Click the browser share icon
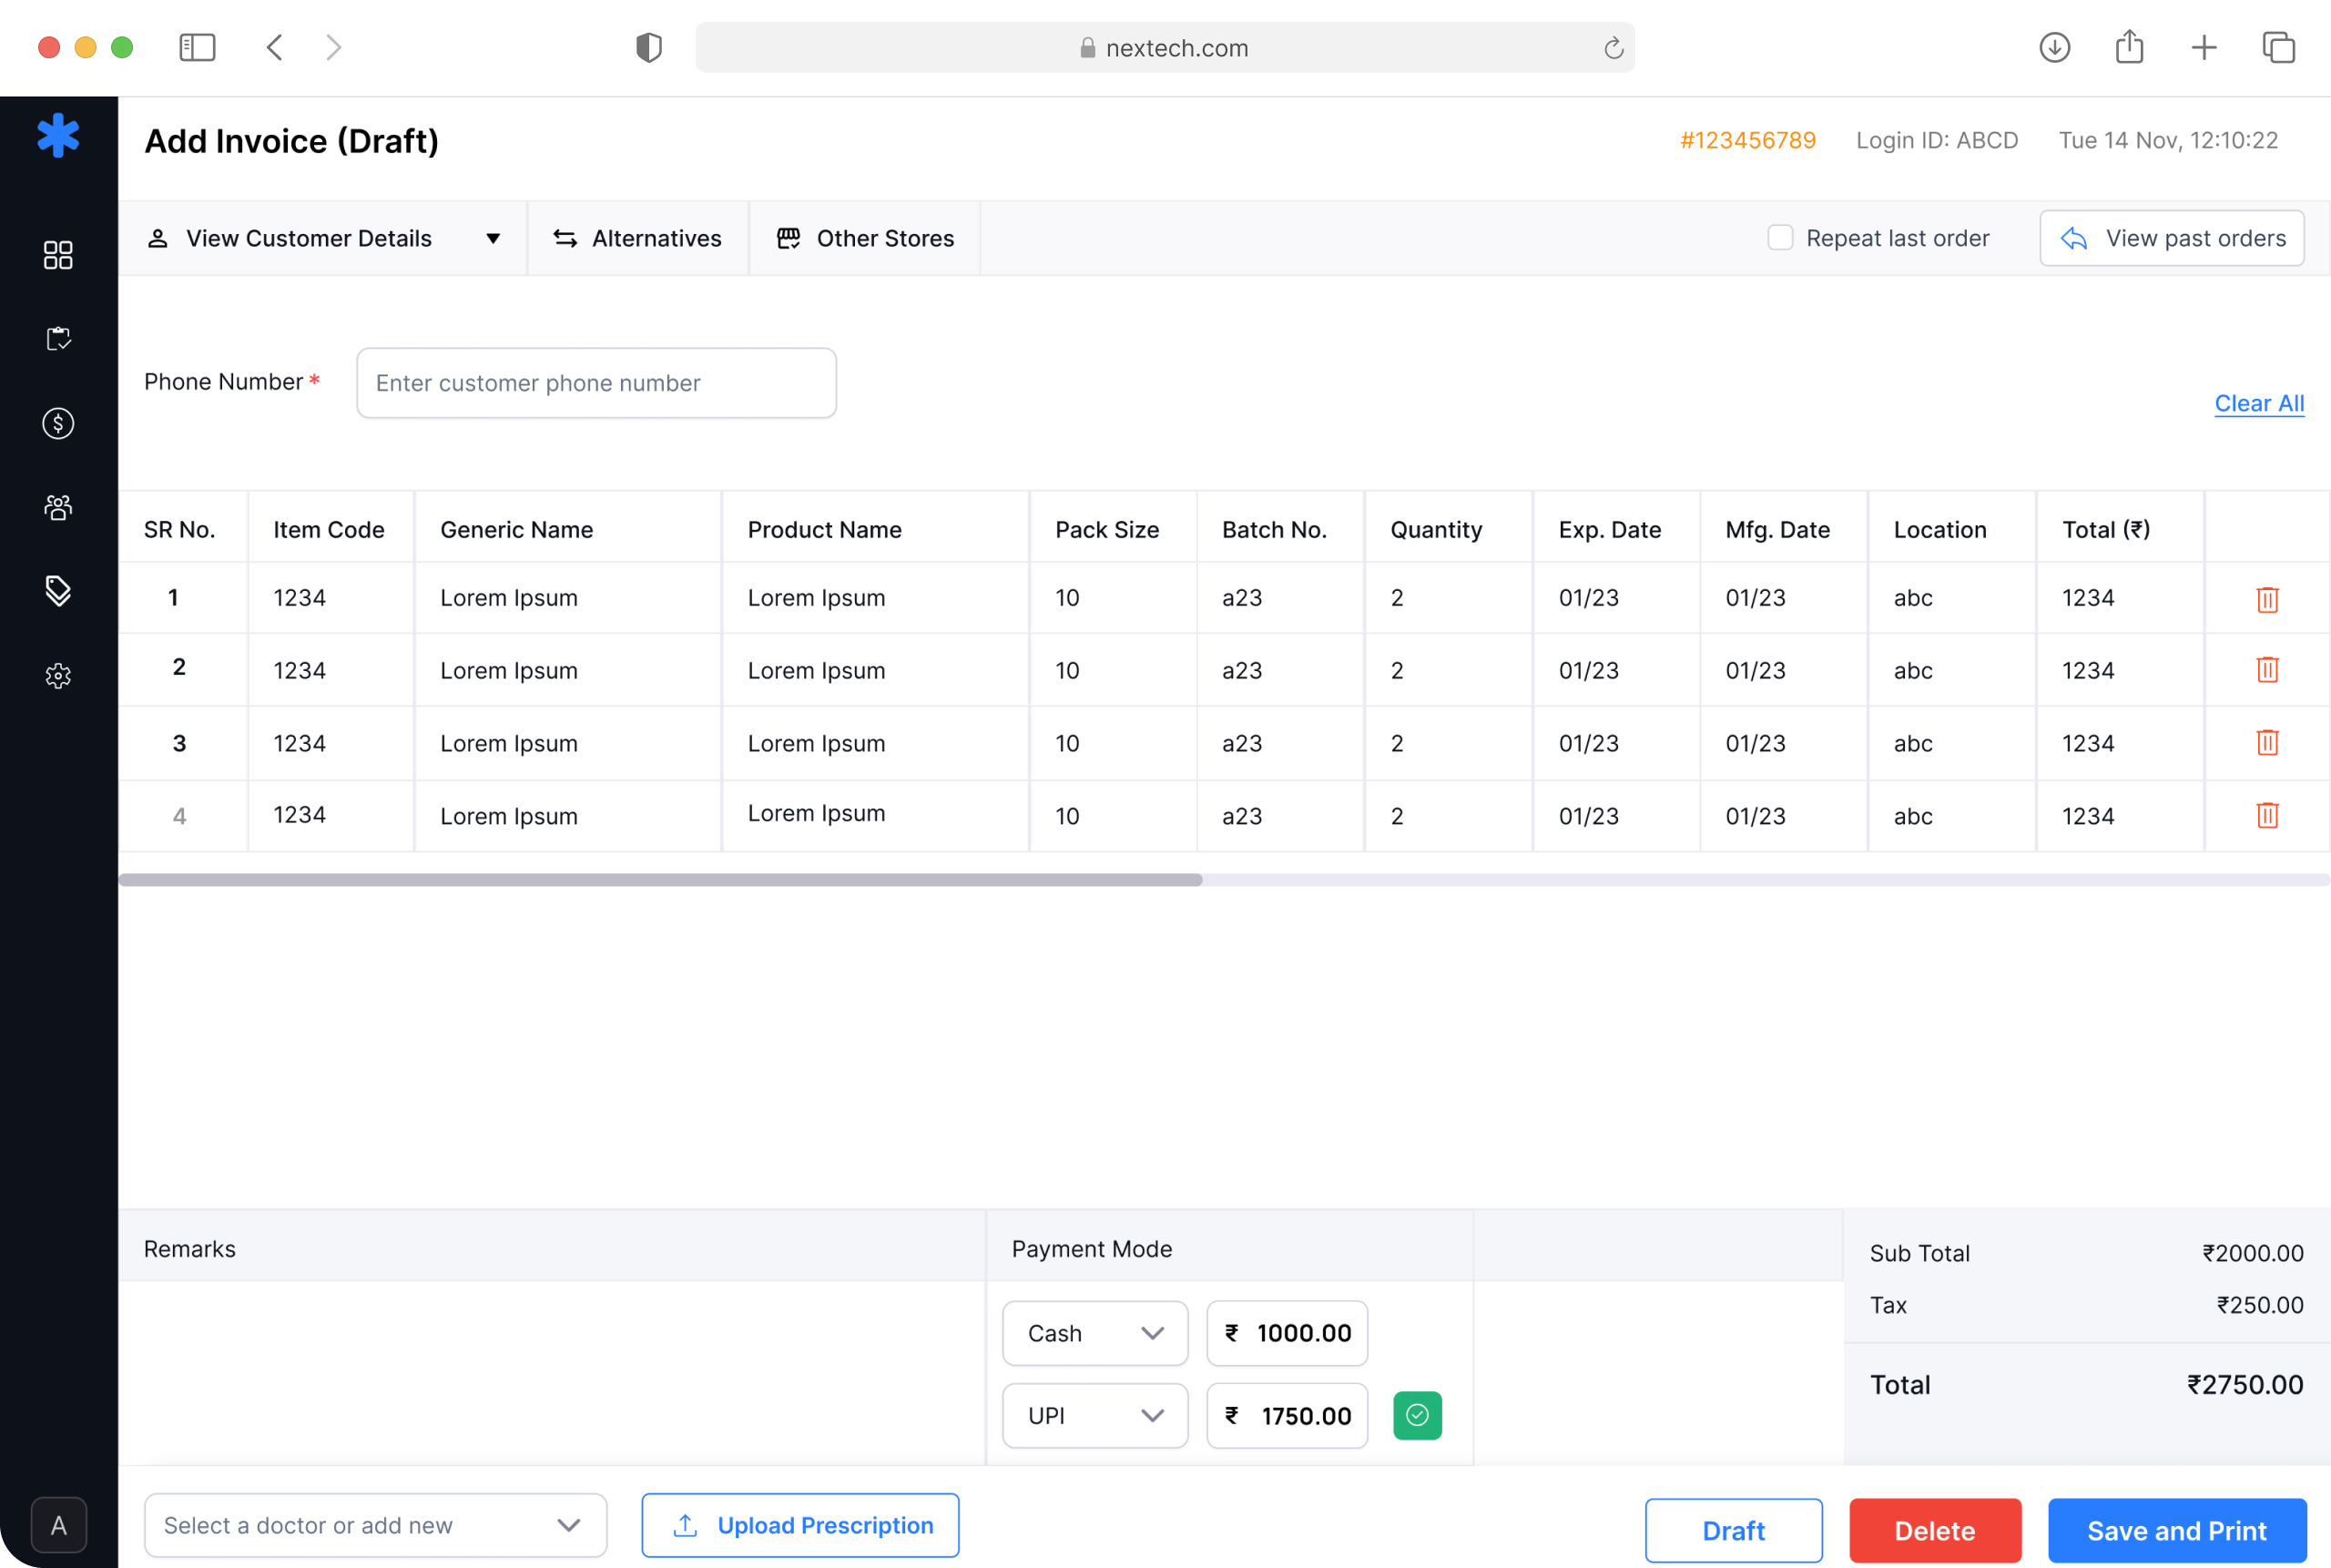The image size is (2331, 1568). [x=2129, y=46]
